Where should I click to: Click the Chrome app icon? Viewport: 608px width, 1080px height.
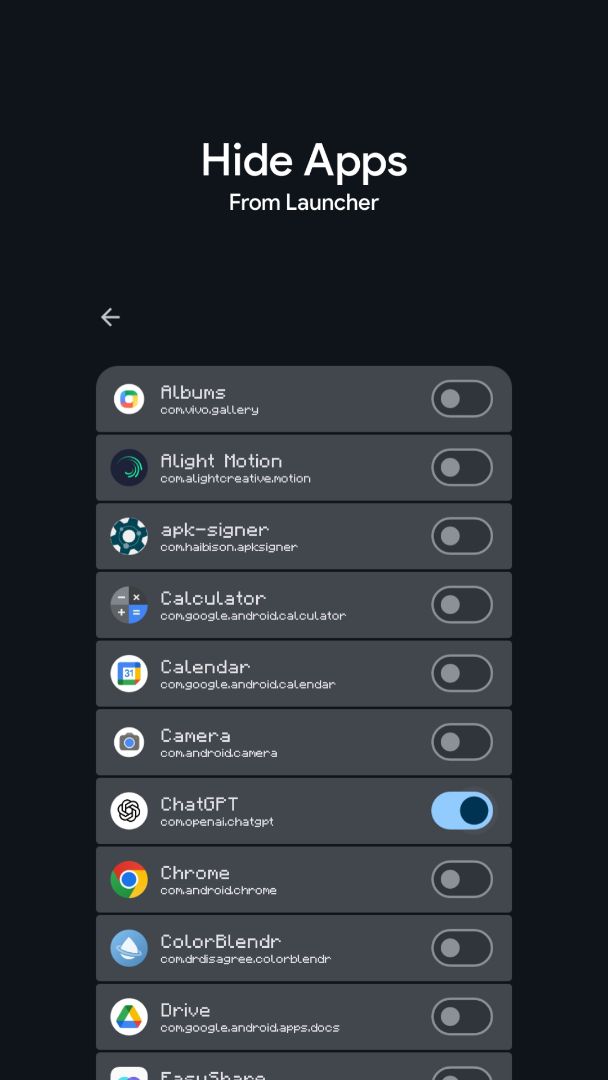(x=129, y=880)
